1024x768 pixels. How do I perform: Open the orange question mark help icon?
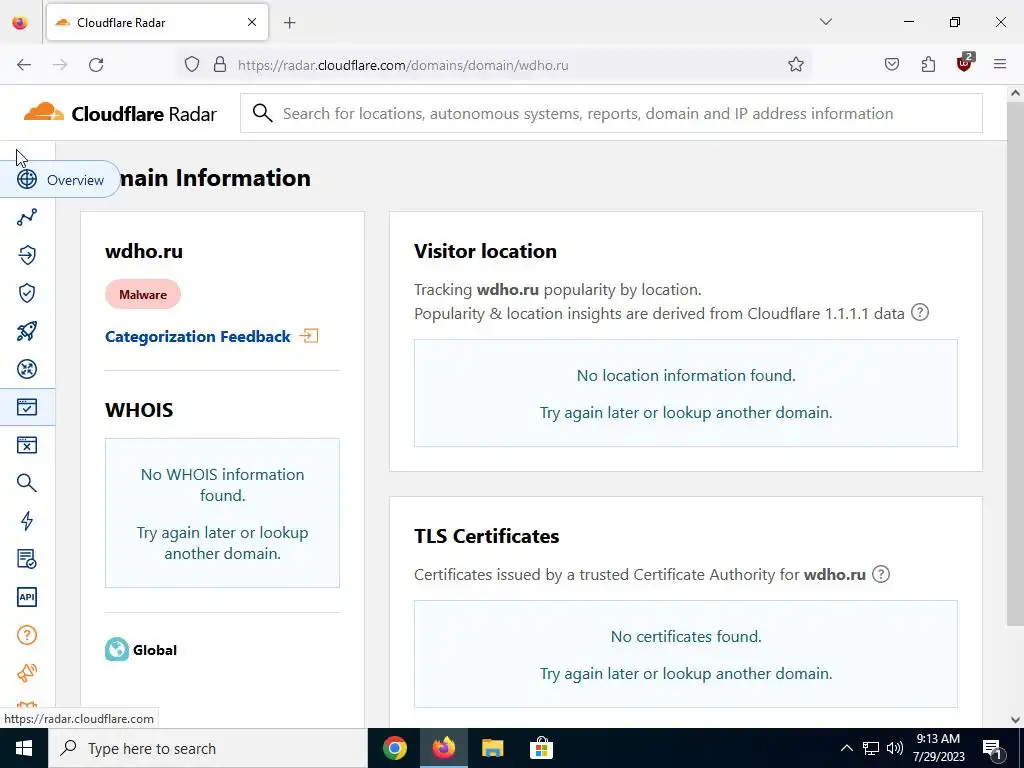[x=27, y=635]
